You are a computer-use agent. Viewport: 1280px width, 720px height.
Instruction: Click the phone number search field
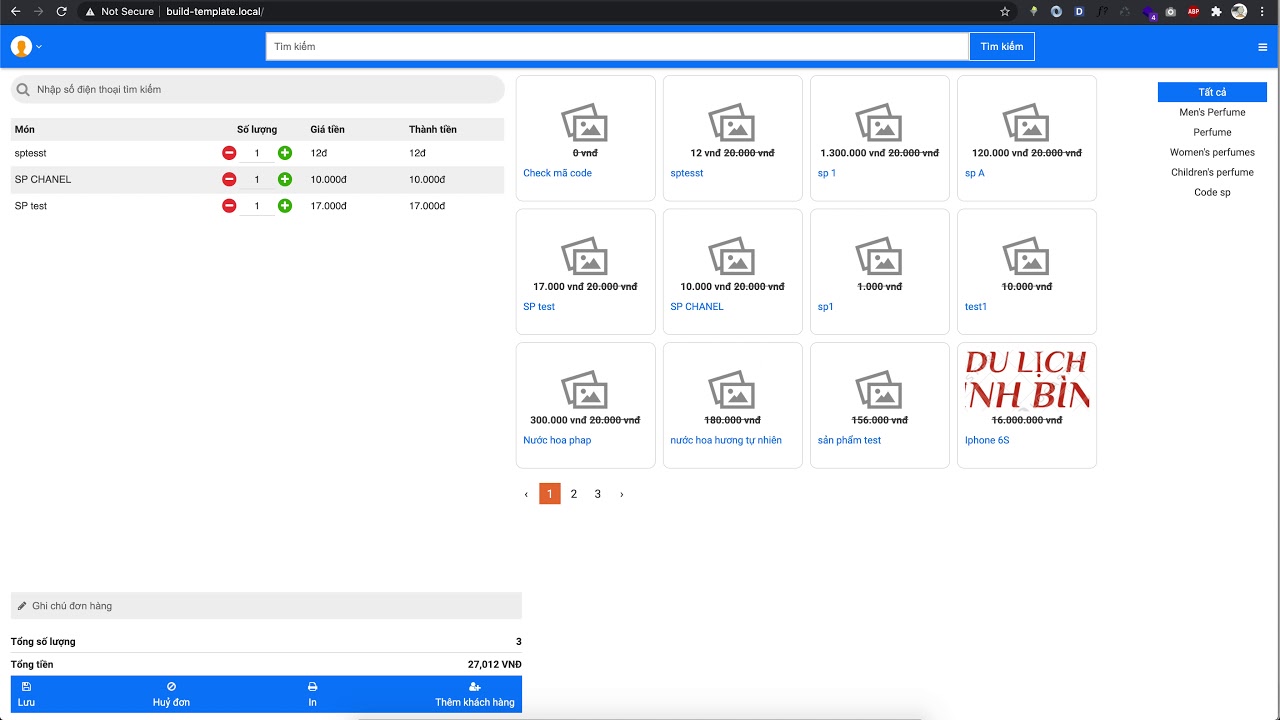point(257,90)
